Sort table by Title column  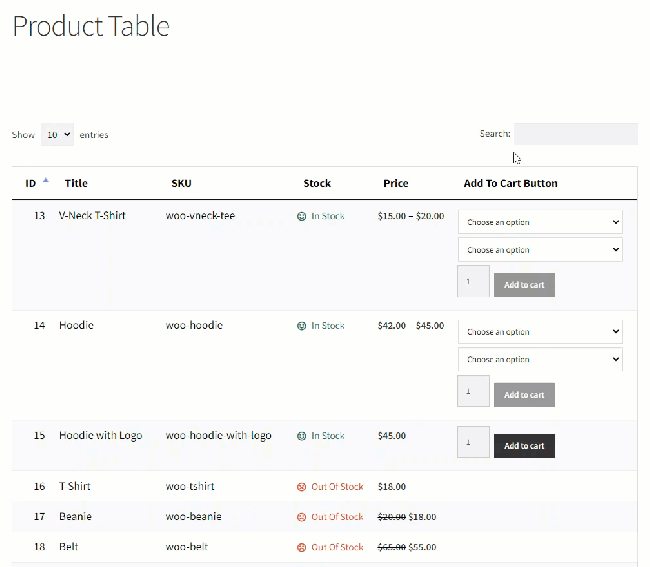(x=76, y=183)
